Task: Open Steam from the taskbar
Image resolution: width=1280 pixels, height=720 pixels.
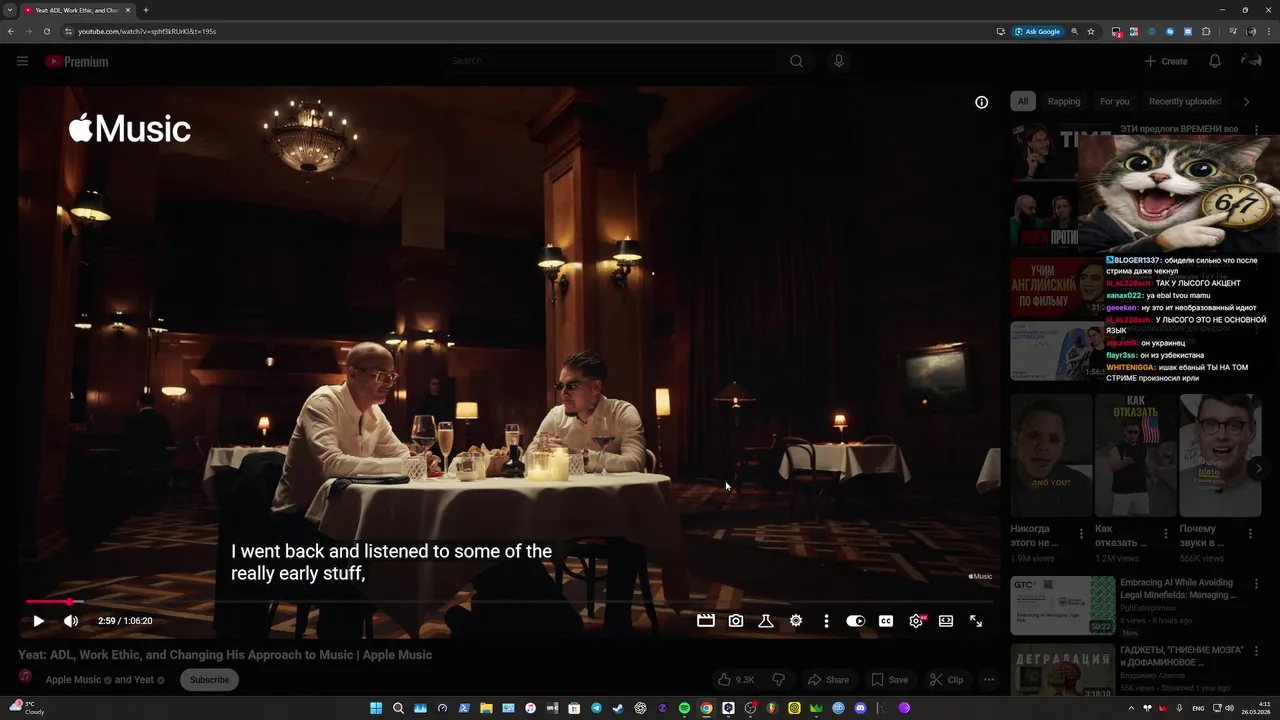Action: pos(618,708)
